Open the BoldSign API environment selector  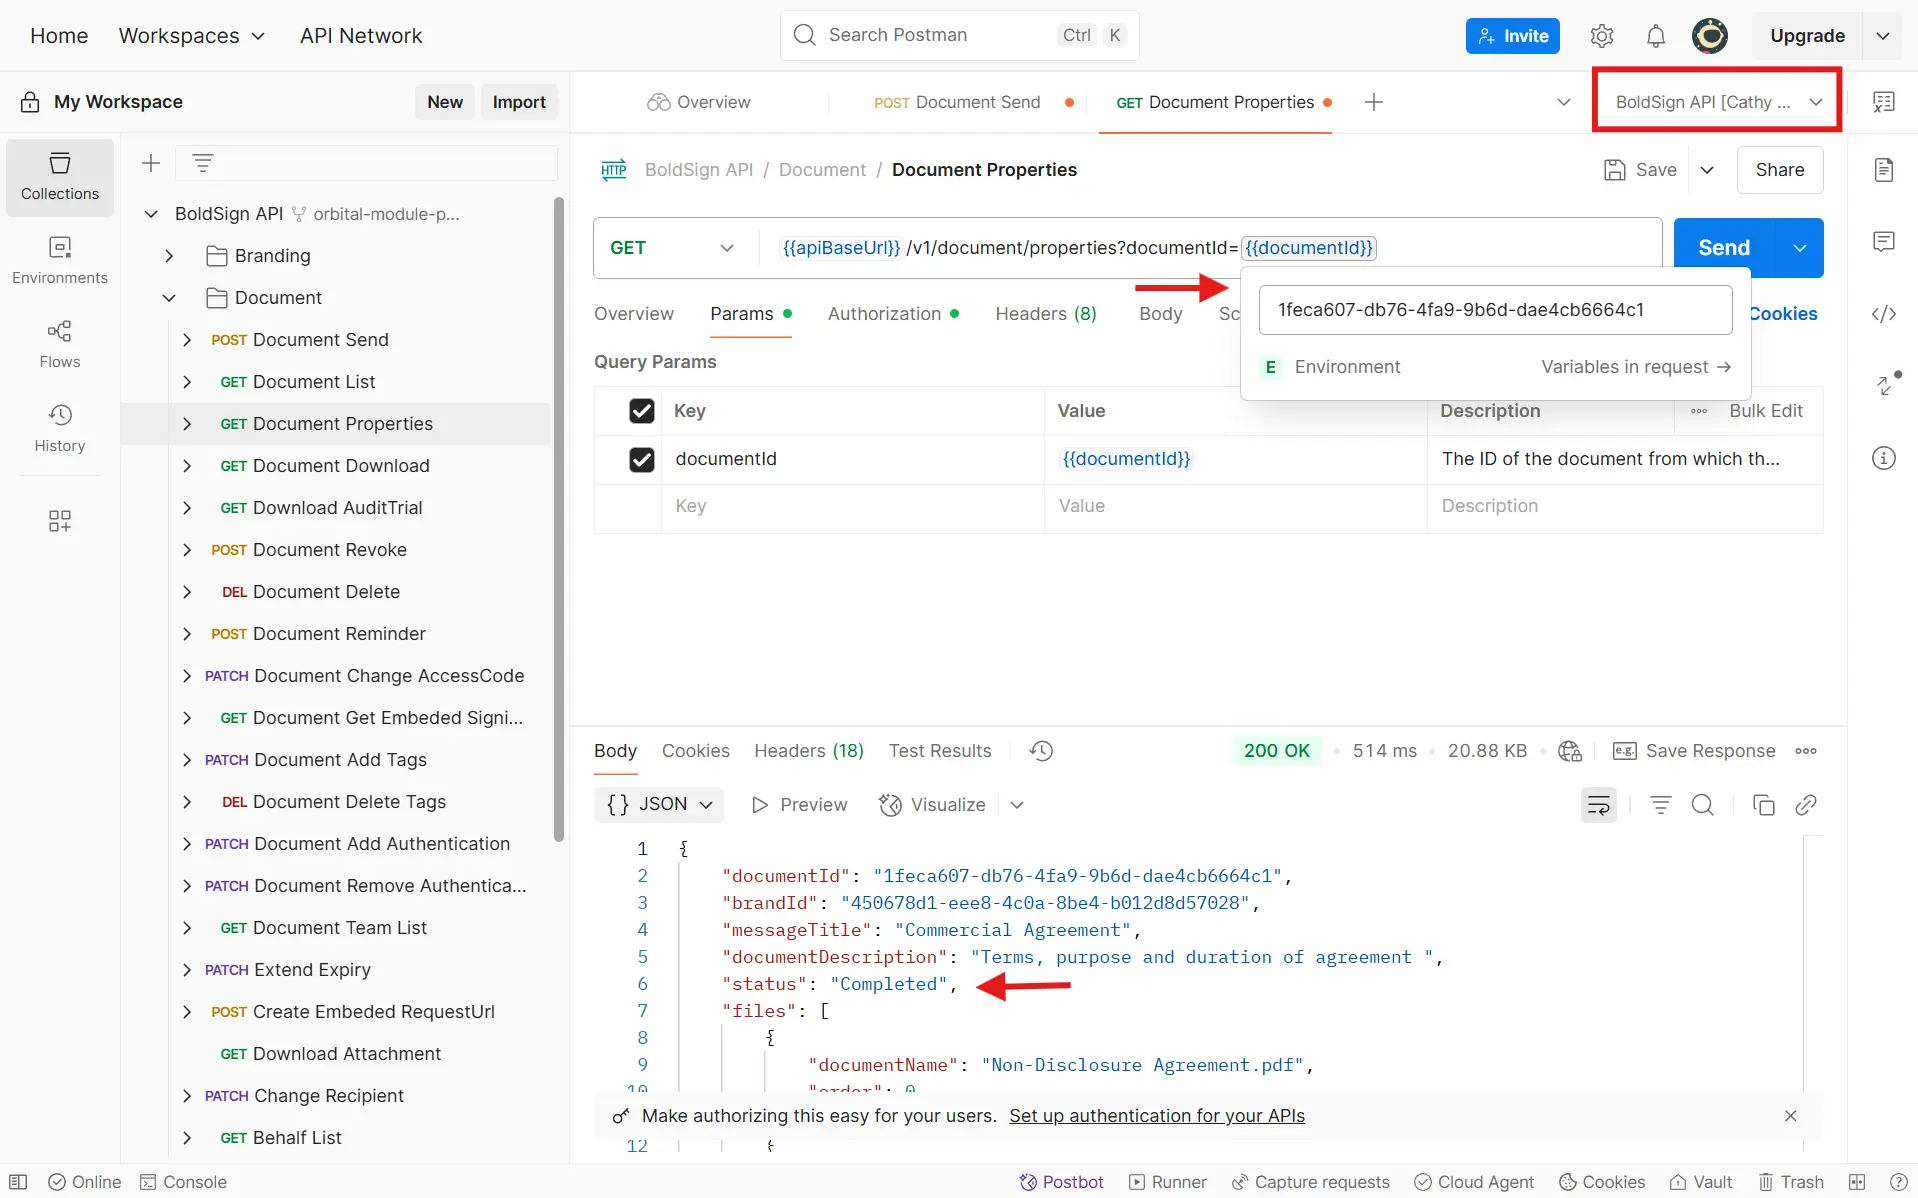(1718, 102)
